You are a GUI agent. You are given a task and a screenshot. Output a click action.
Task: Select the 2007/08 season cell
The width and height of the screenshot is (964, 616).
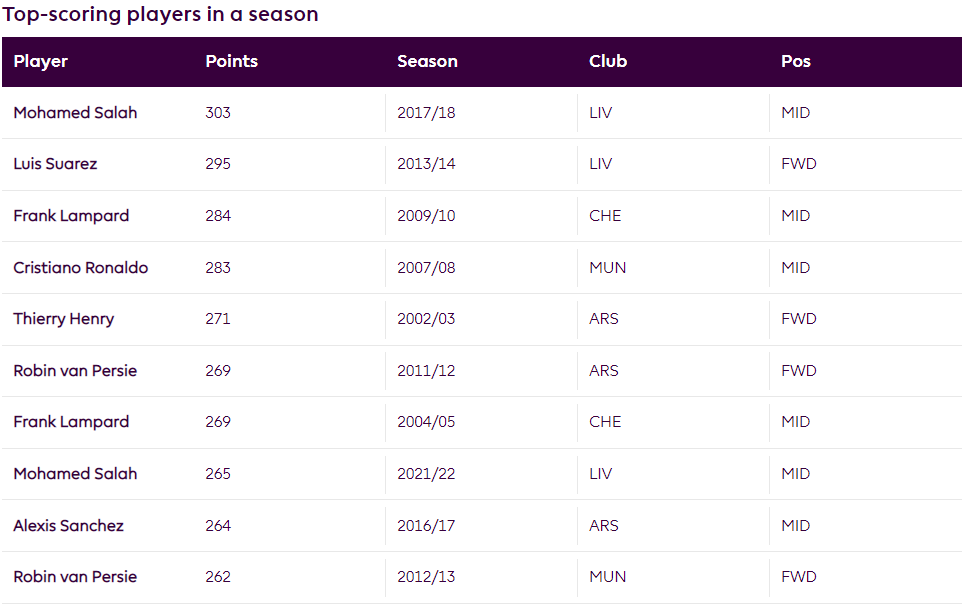(x=426, y=268)
